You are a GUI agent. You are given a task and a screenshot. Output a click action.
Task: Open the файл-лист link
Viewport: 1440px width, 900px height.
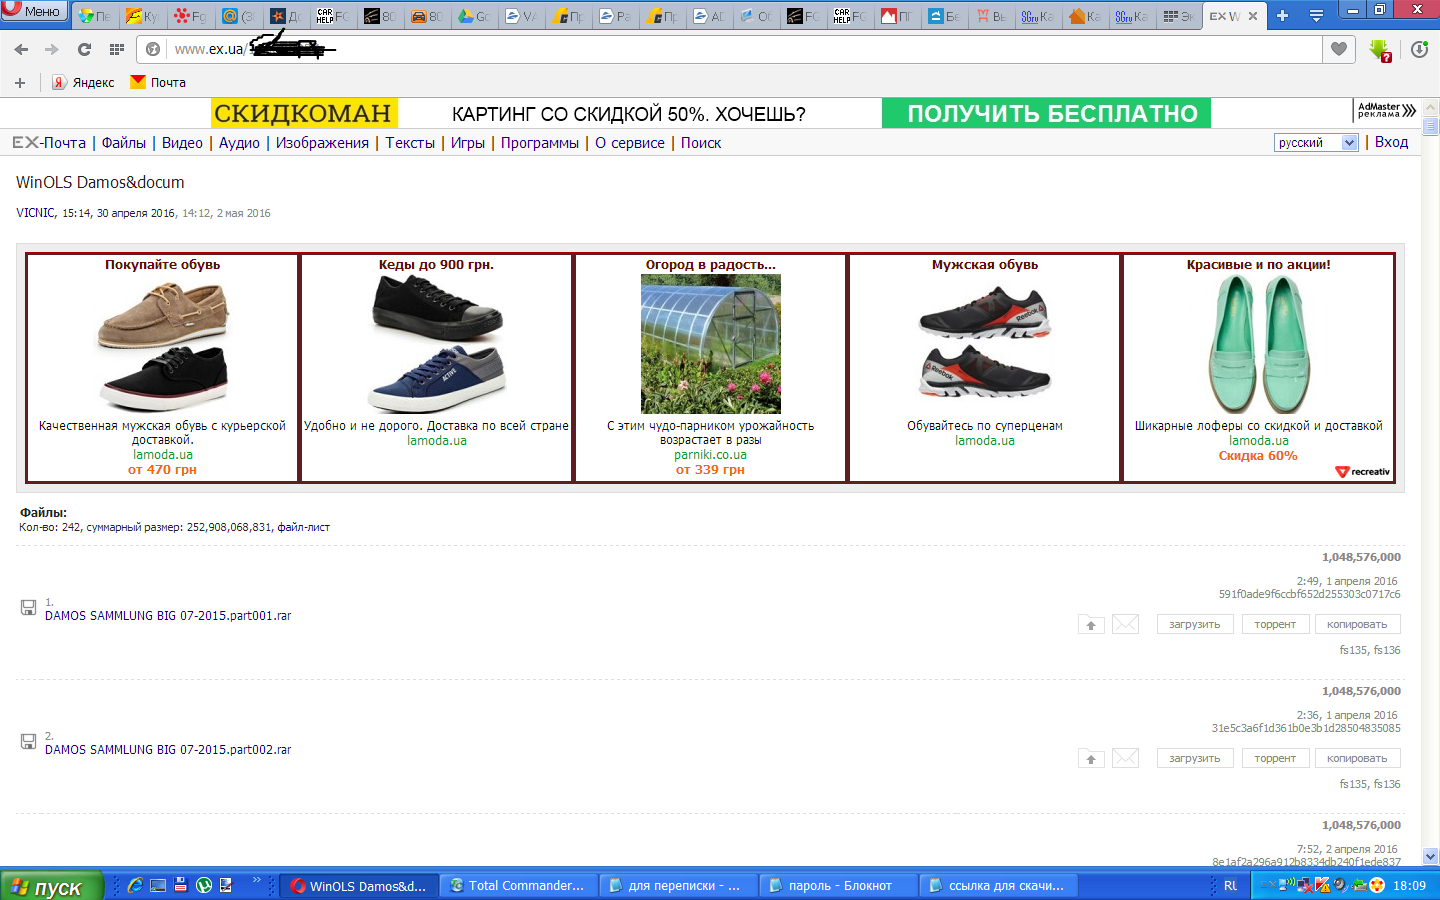[303, 527]
